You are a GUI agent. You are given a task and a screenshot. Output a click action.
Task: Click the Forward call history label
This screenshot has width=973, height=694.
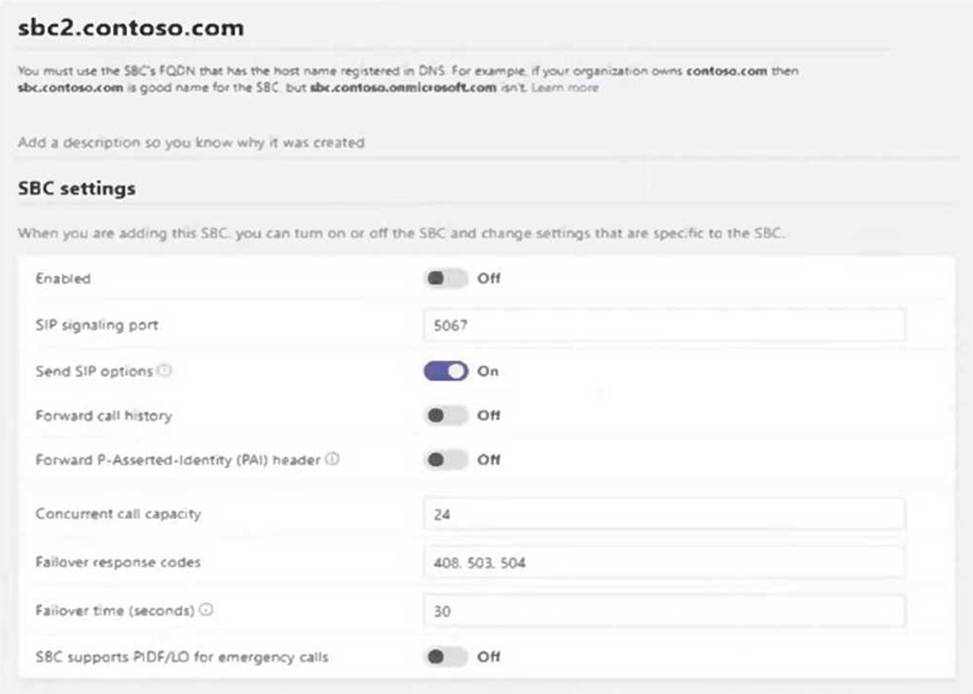pyautogui.click(x=104, y=415)
